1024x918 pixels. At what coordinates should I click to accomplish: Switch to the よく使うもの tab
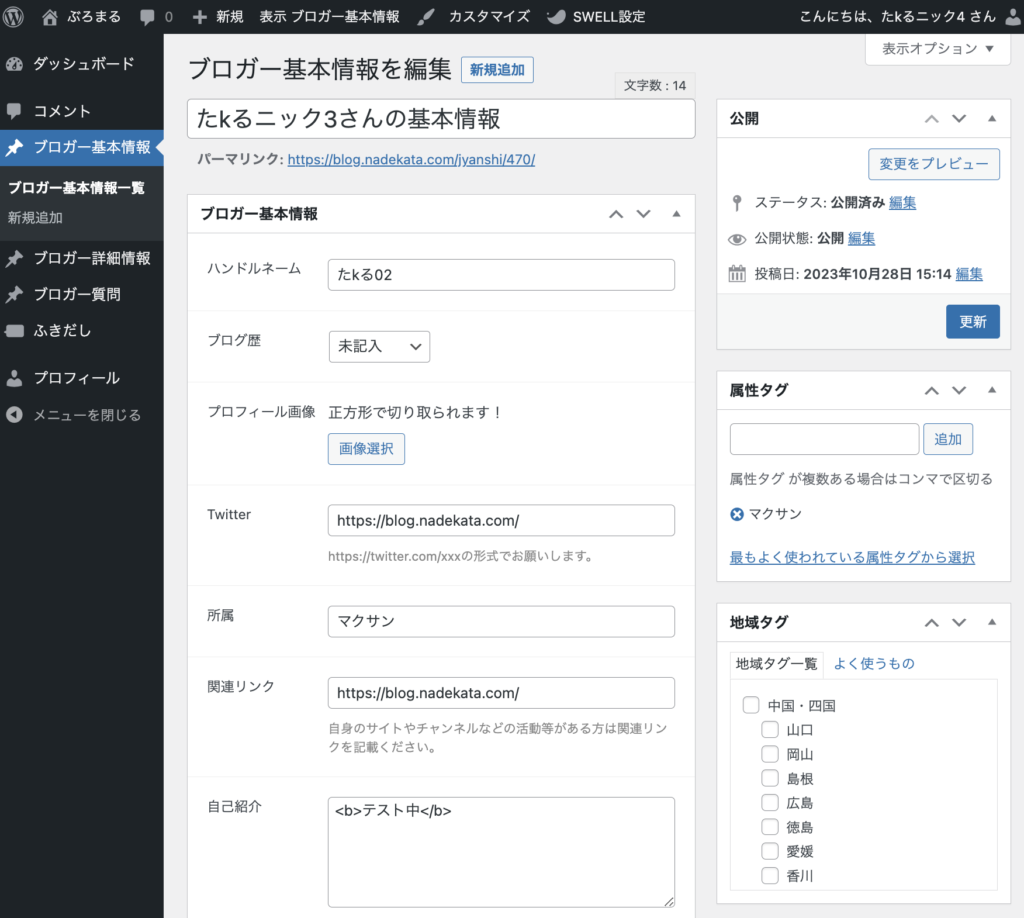click(x=874, y=663)
